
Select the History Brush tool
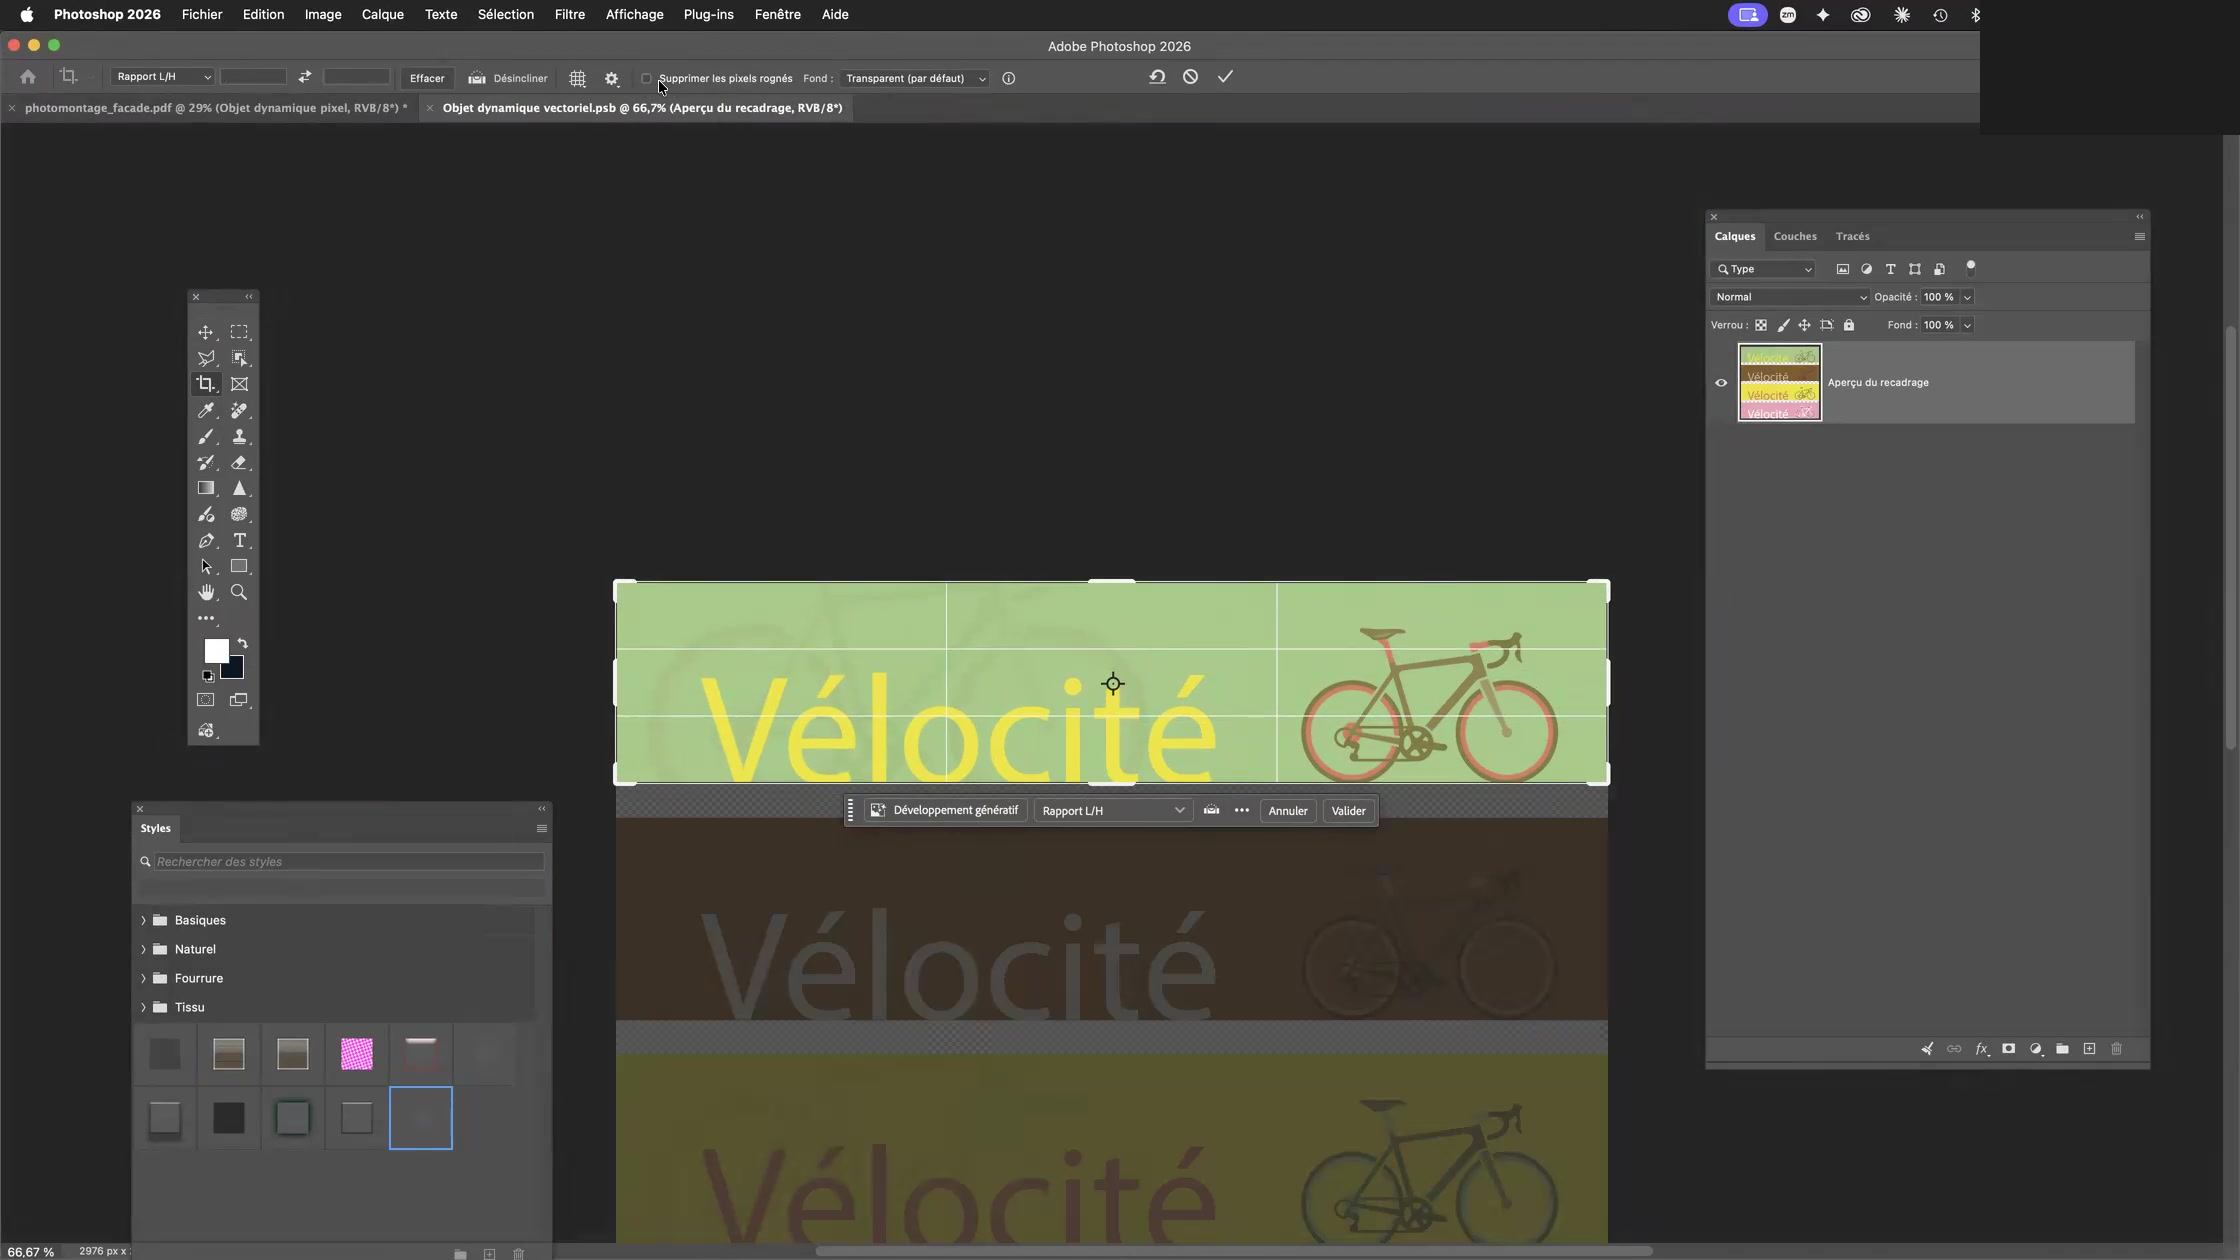point(205,462)
